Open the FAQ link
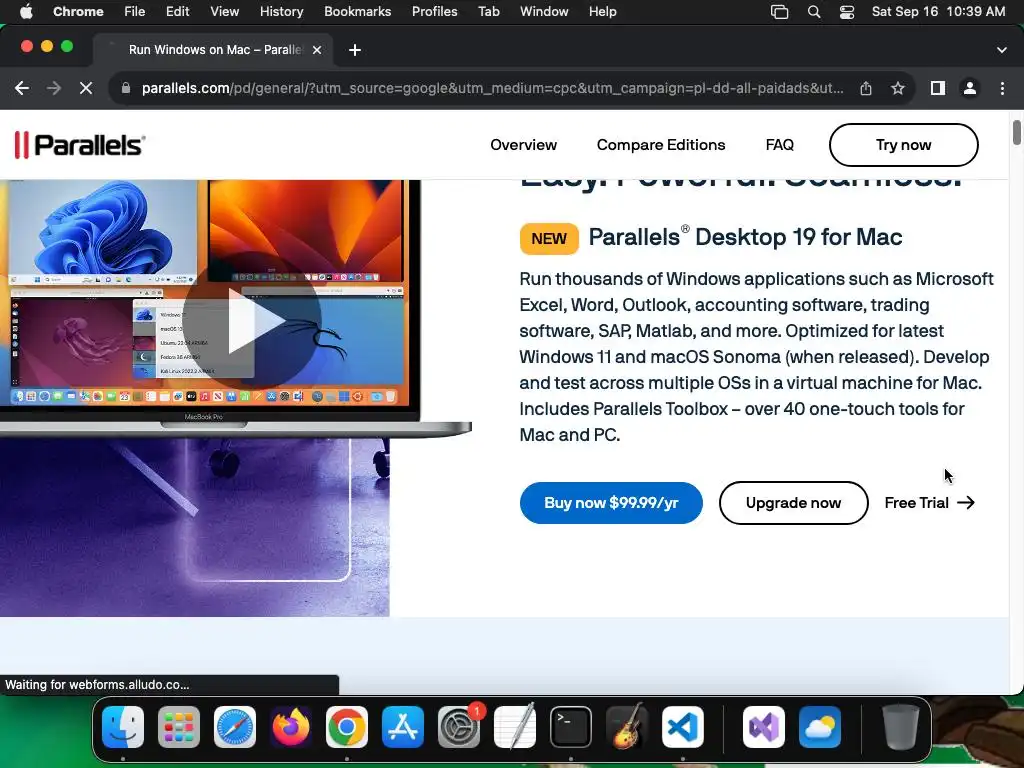 point(779,145)
